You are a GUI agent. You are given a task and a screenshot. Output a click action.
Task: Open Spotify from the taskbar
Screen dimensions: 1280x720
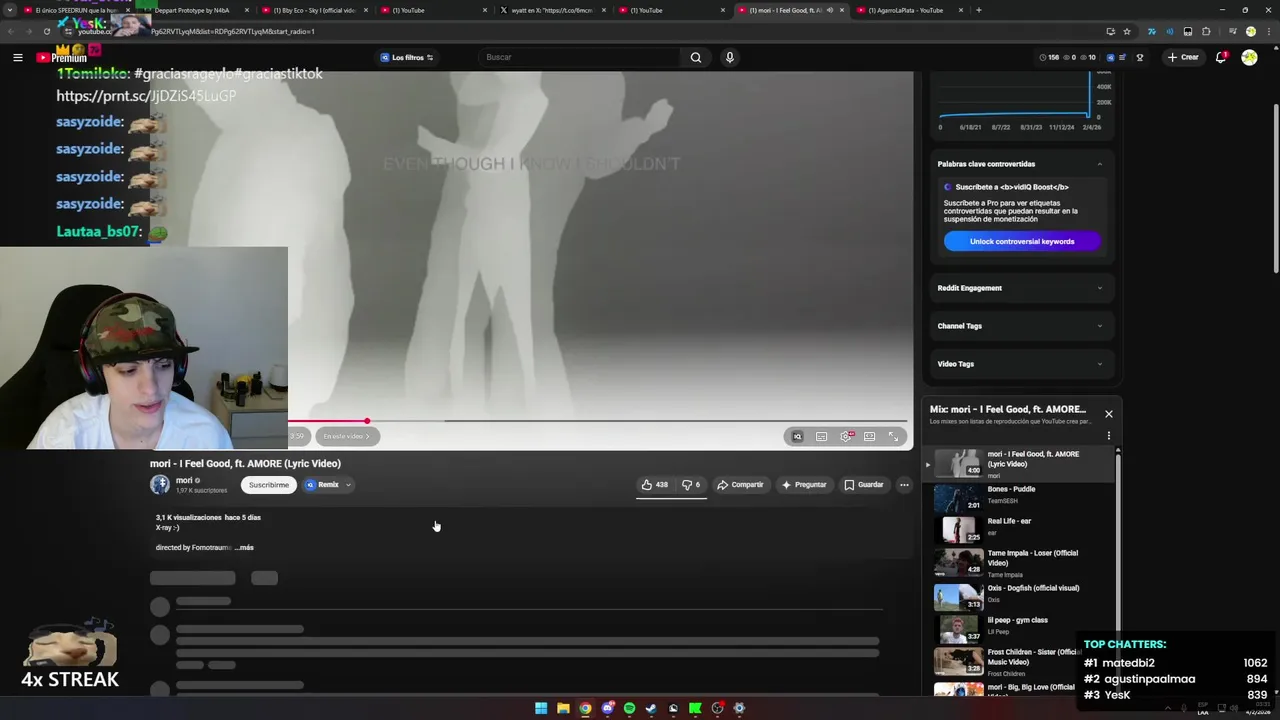[x=629, y=708]
